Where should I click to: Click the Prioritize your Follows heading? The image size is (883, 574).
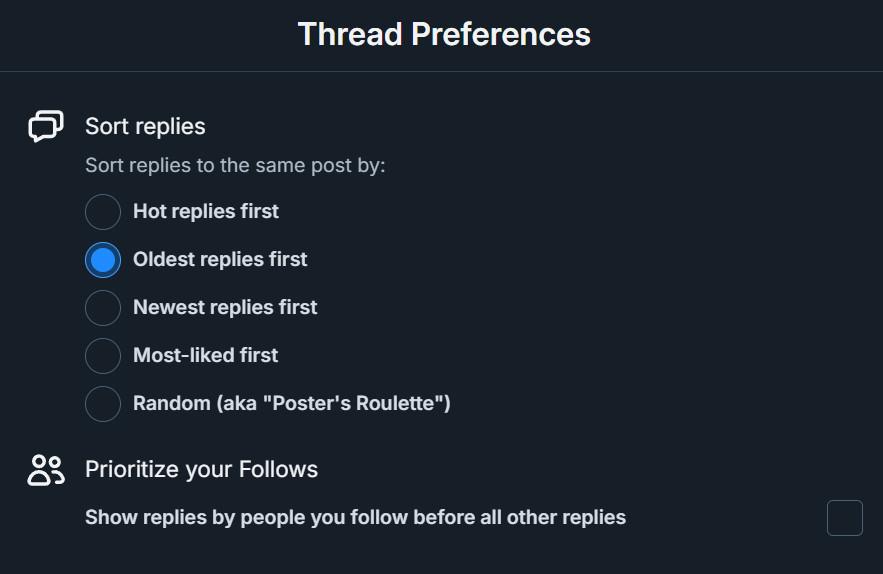pos(202,469)
